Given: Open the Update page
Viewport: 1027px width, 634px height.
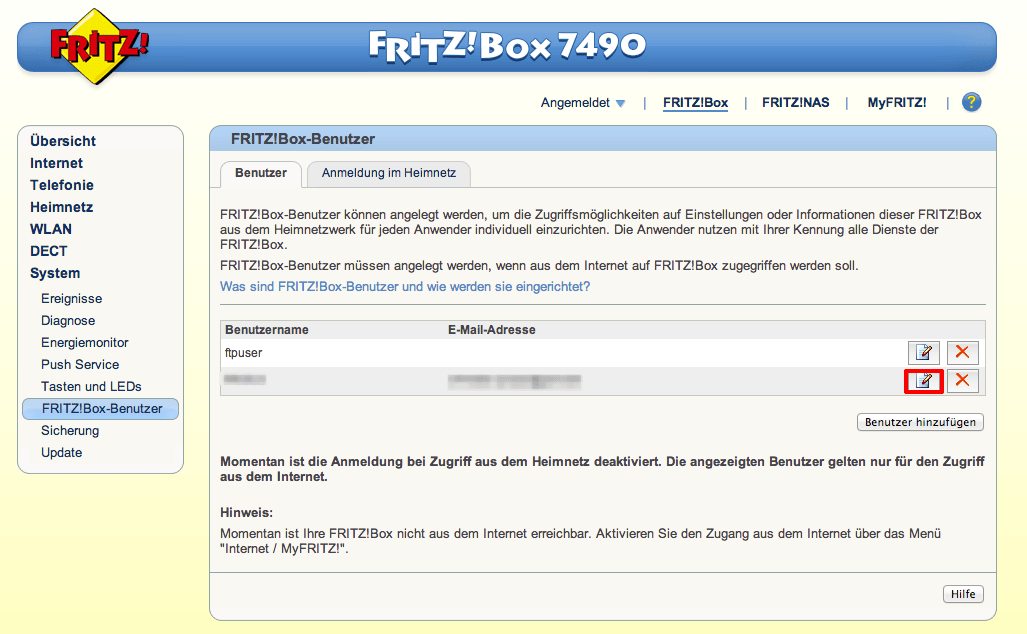Looking at the screenshot, I should [62, 453].
